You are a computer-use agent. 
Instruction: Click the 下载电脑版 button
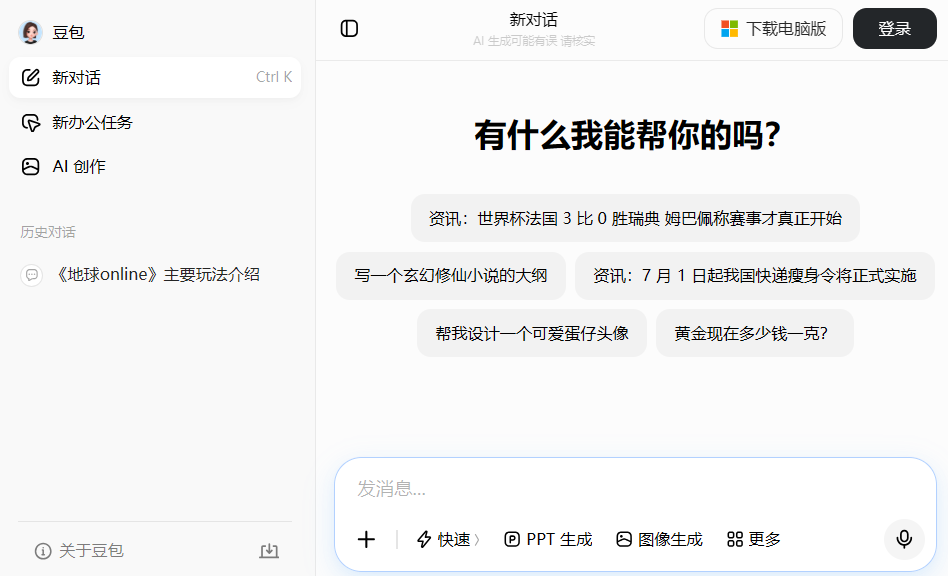click(x=773, y=28)
